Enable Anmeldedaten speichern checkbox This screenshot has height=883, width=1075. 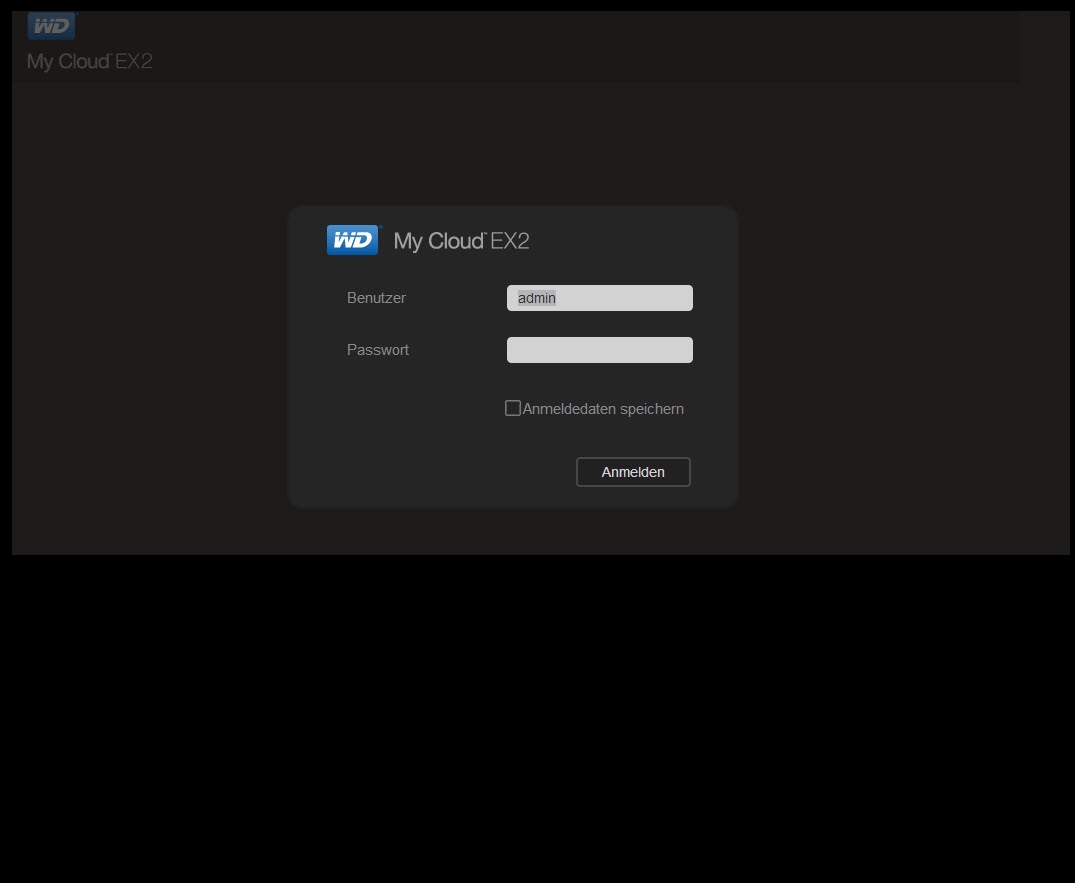[x=512, y=409]
